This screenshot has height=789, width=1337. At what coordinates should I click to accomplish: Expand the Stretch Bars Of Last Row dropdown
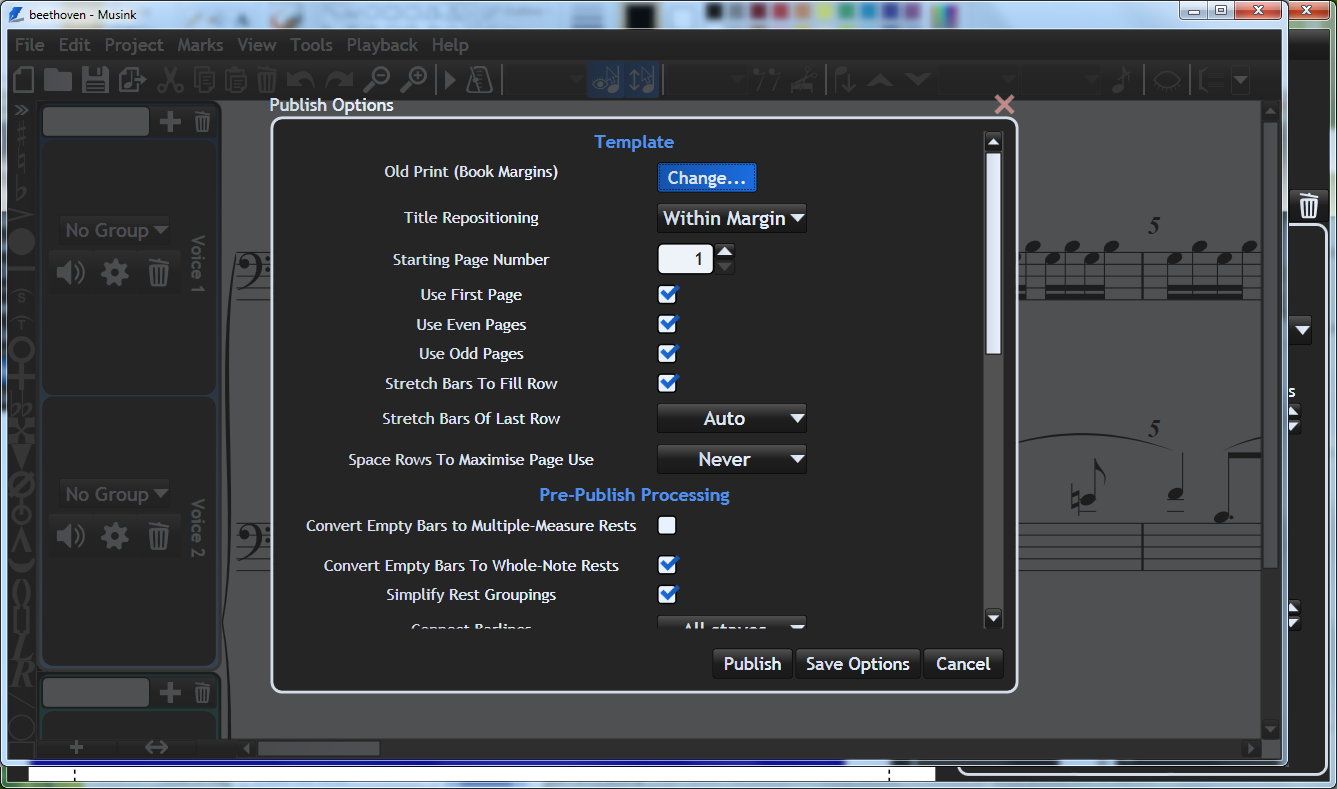(732, 419)
